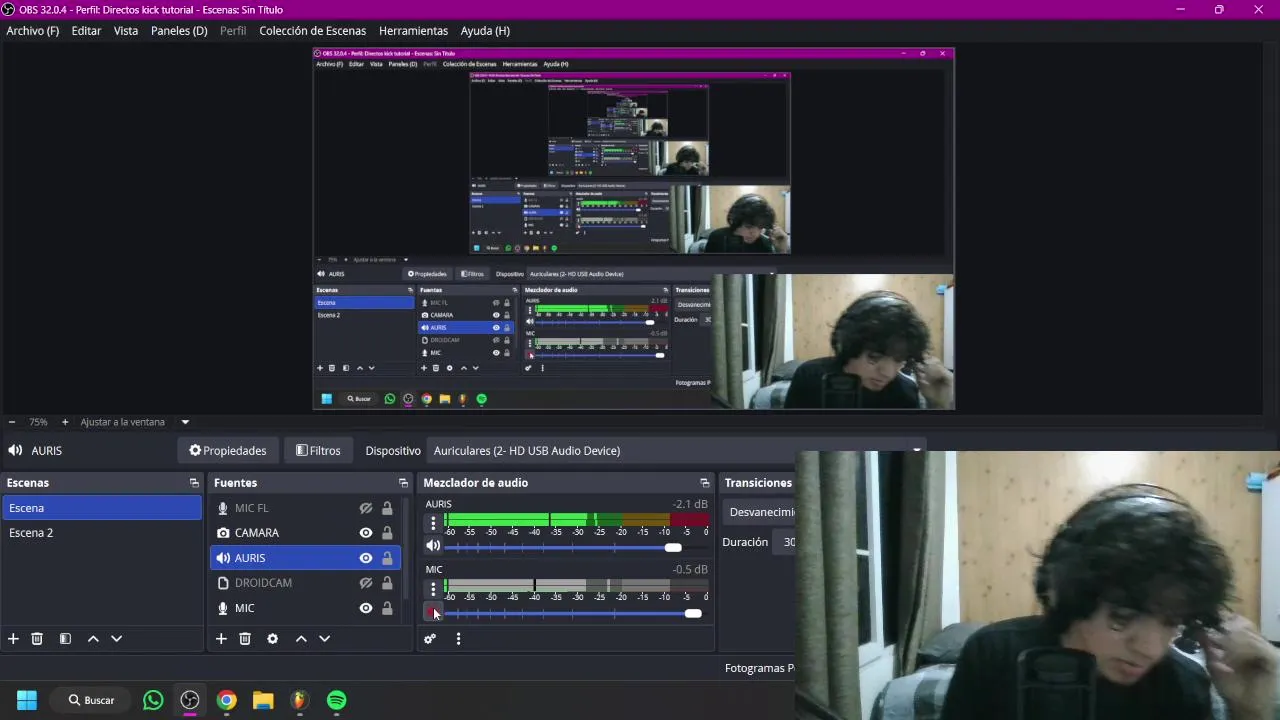Open Archivo menu
Screen dimensions: 1280x720
33,31
